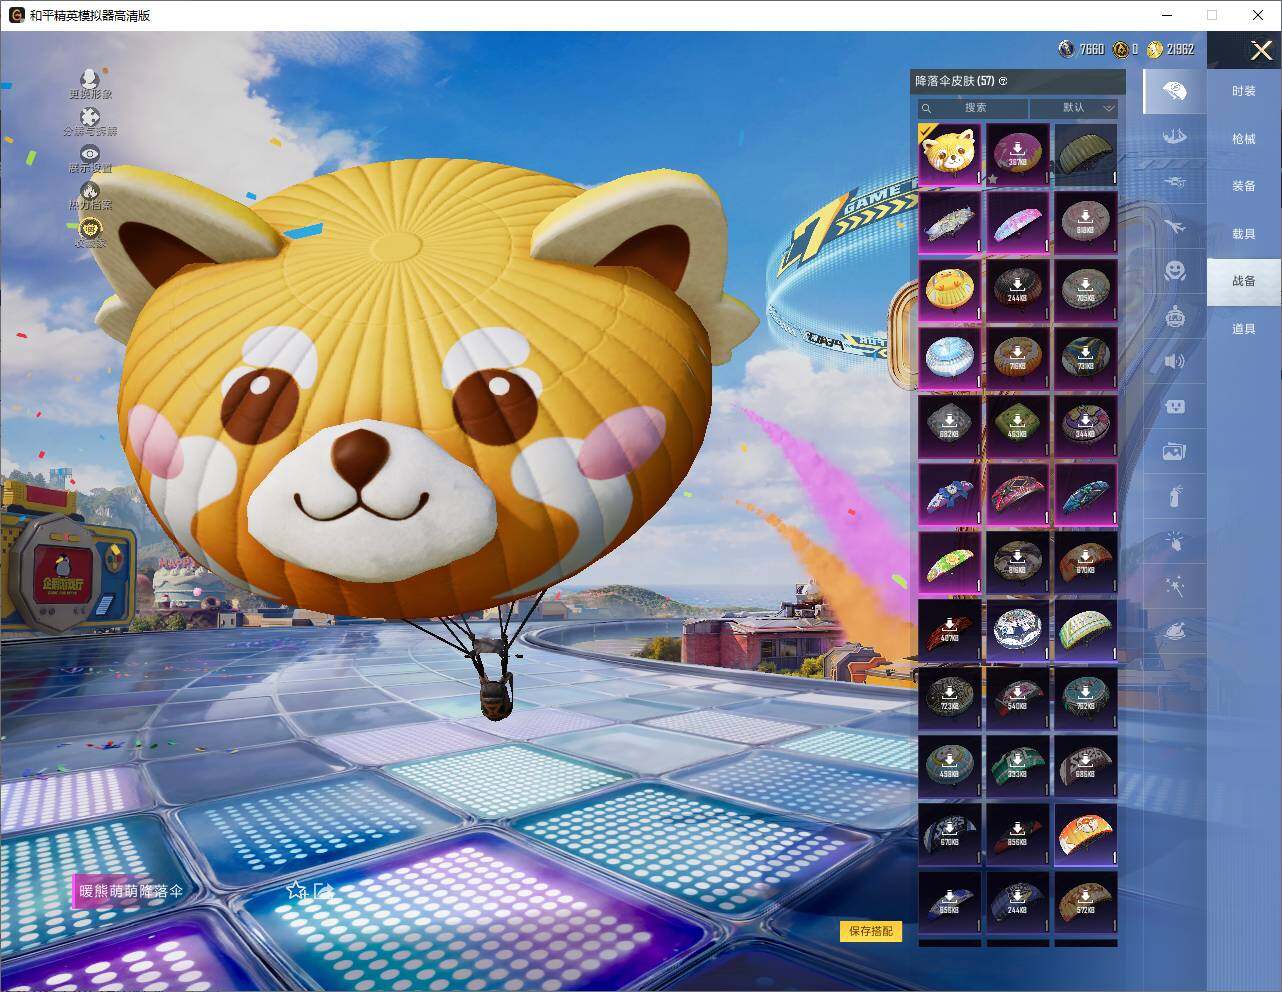Select the orange and white parachute skin
Screen dimensions: 1282x992
click(1086, 834)
